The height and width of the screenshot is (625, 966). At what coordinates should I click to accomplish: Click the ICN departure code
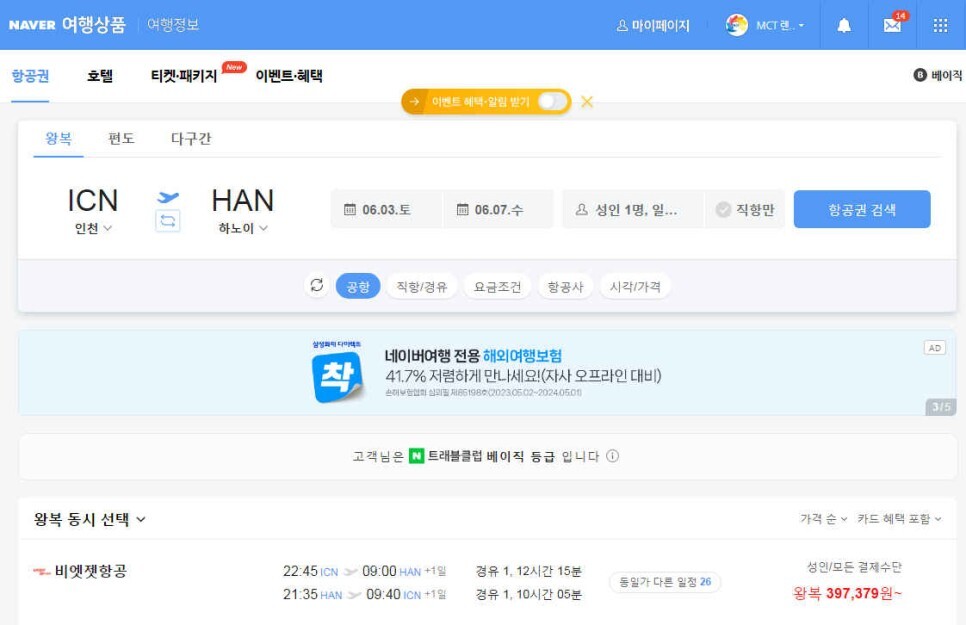pyautogui.click(x=92, y=200)
